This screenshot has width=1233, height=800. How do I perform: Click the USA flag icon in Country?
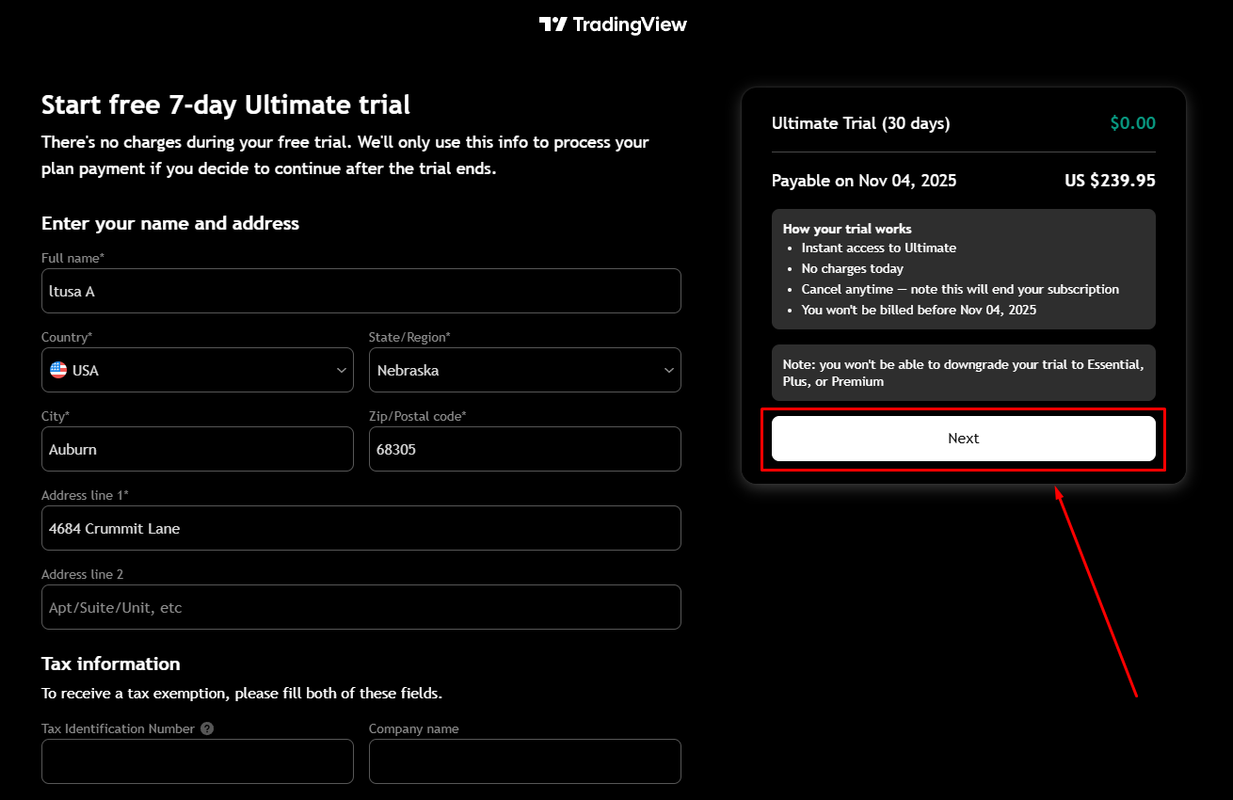(x=59, y=370)
